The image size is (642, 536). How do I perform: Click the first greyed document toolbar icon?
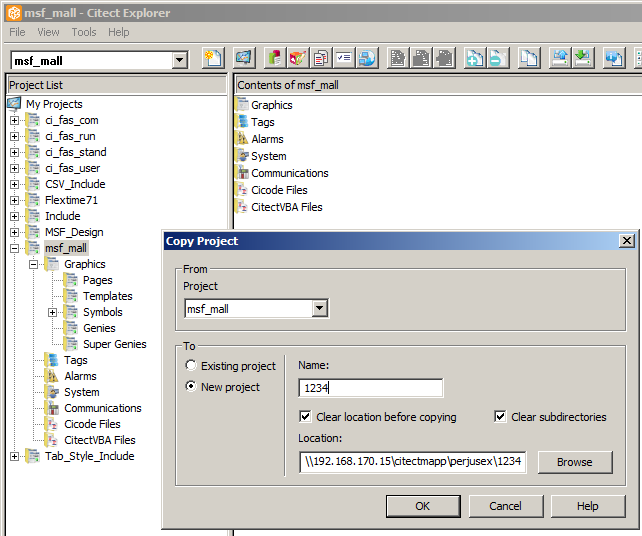coord(398,58)
